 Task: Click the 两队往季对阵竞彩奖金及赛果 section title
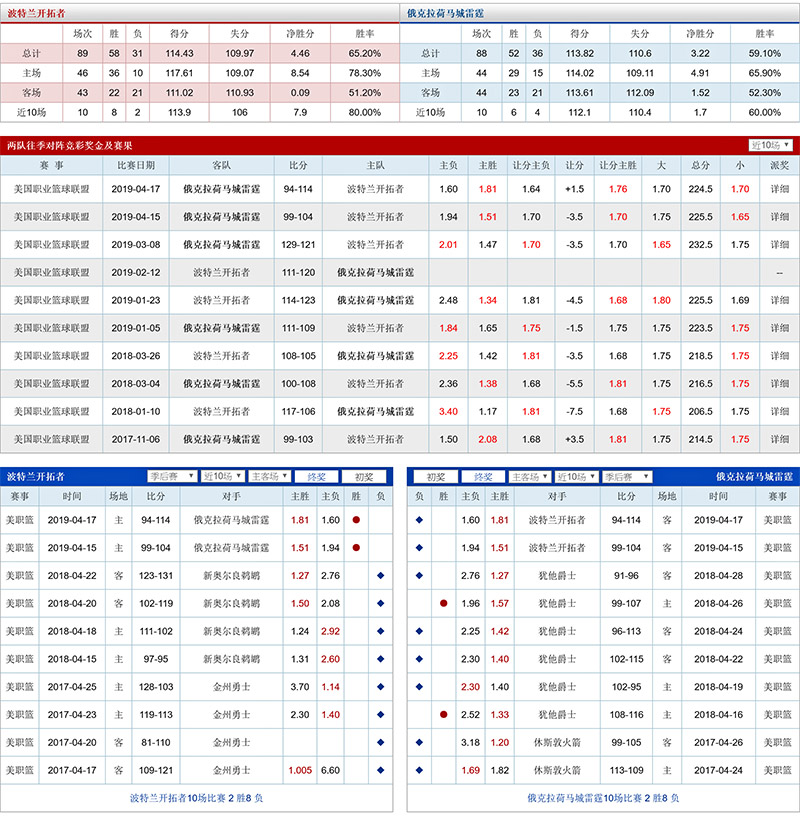(x=69, y=146)
